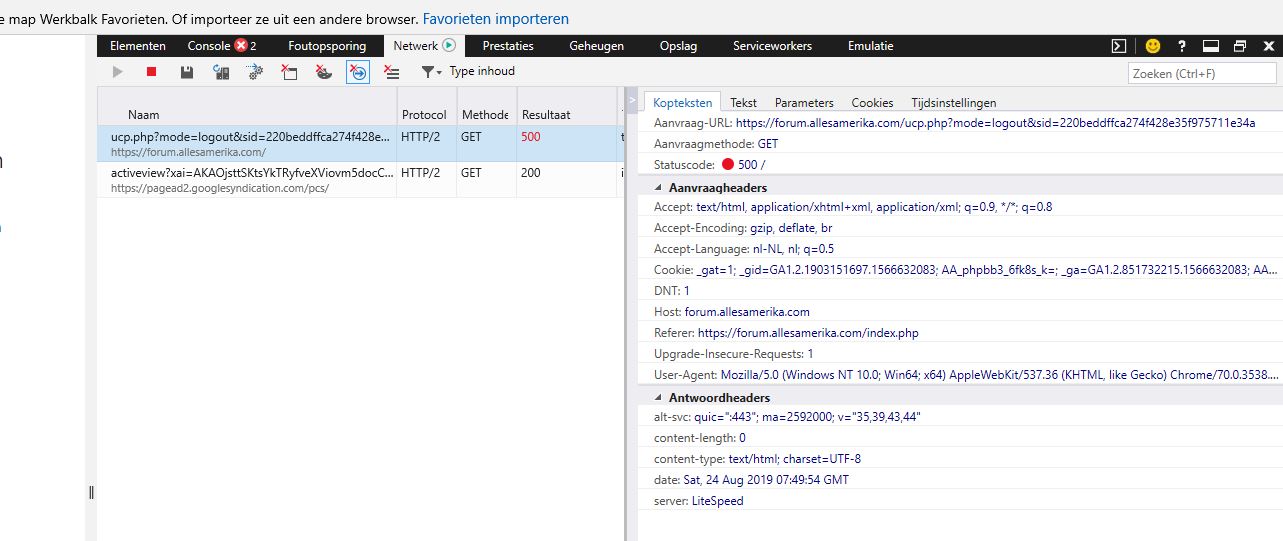Screen dimensions: 1283x541
Task: Collapse the Aanvraagheaders section
Action: 658,188
